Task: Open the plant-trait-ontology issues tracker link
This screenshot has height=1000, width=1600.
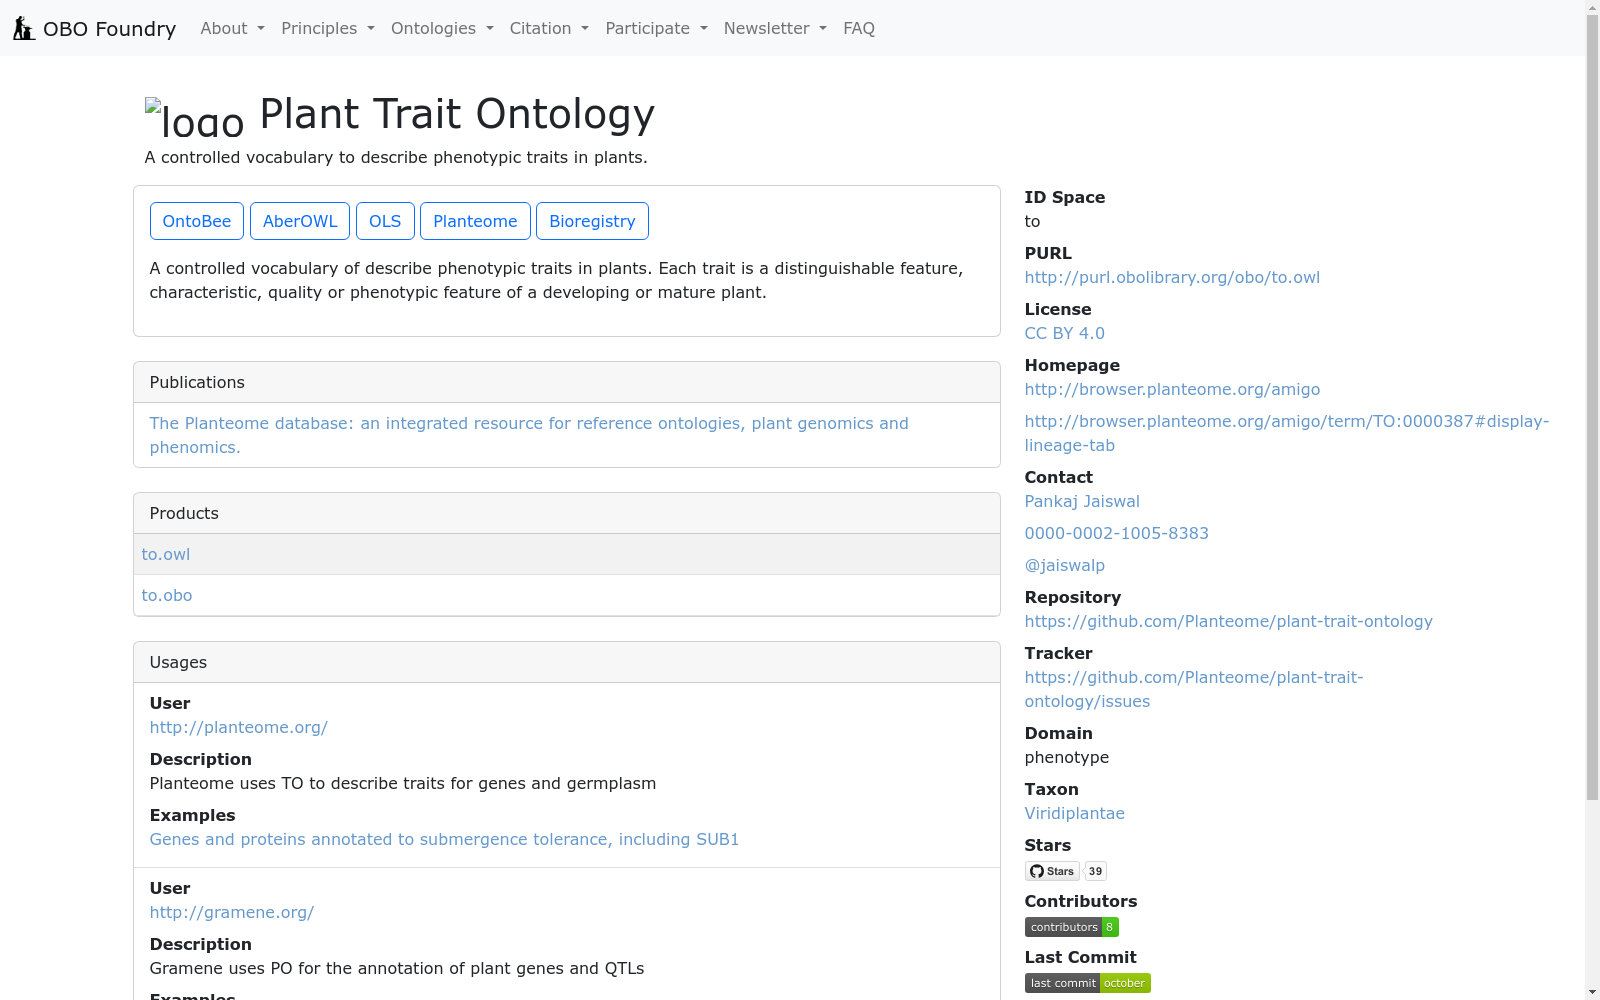Action: click(1194, 689)
